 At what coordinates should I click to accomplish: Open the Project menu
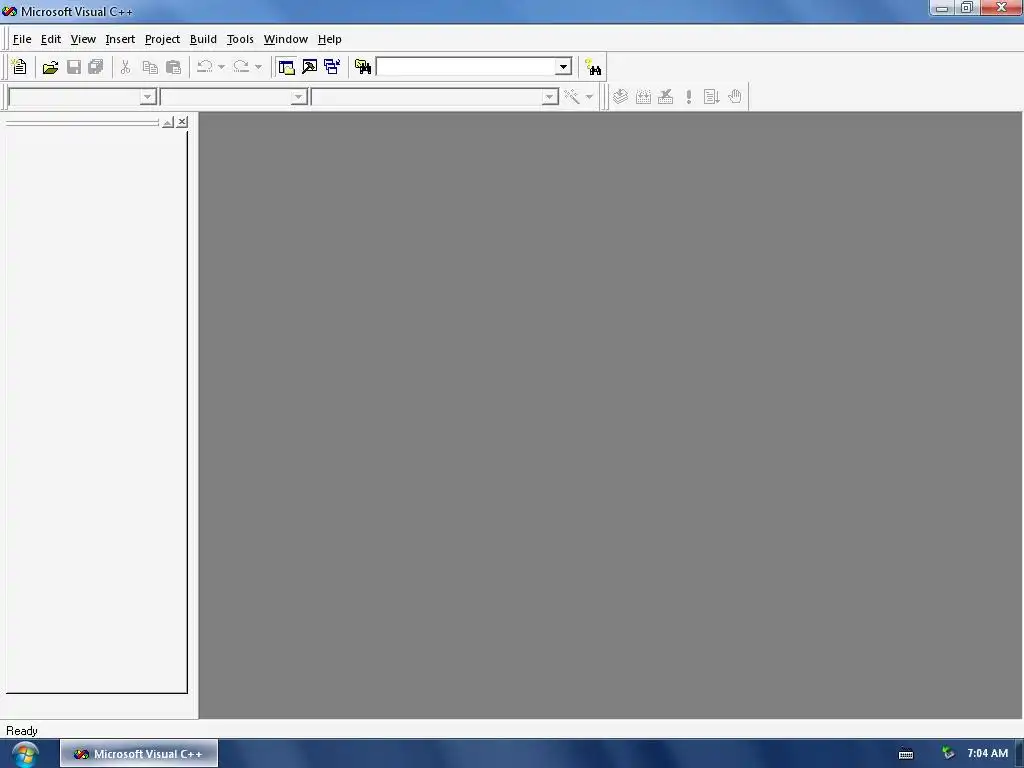tap(162, 39)
